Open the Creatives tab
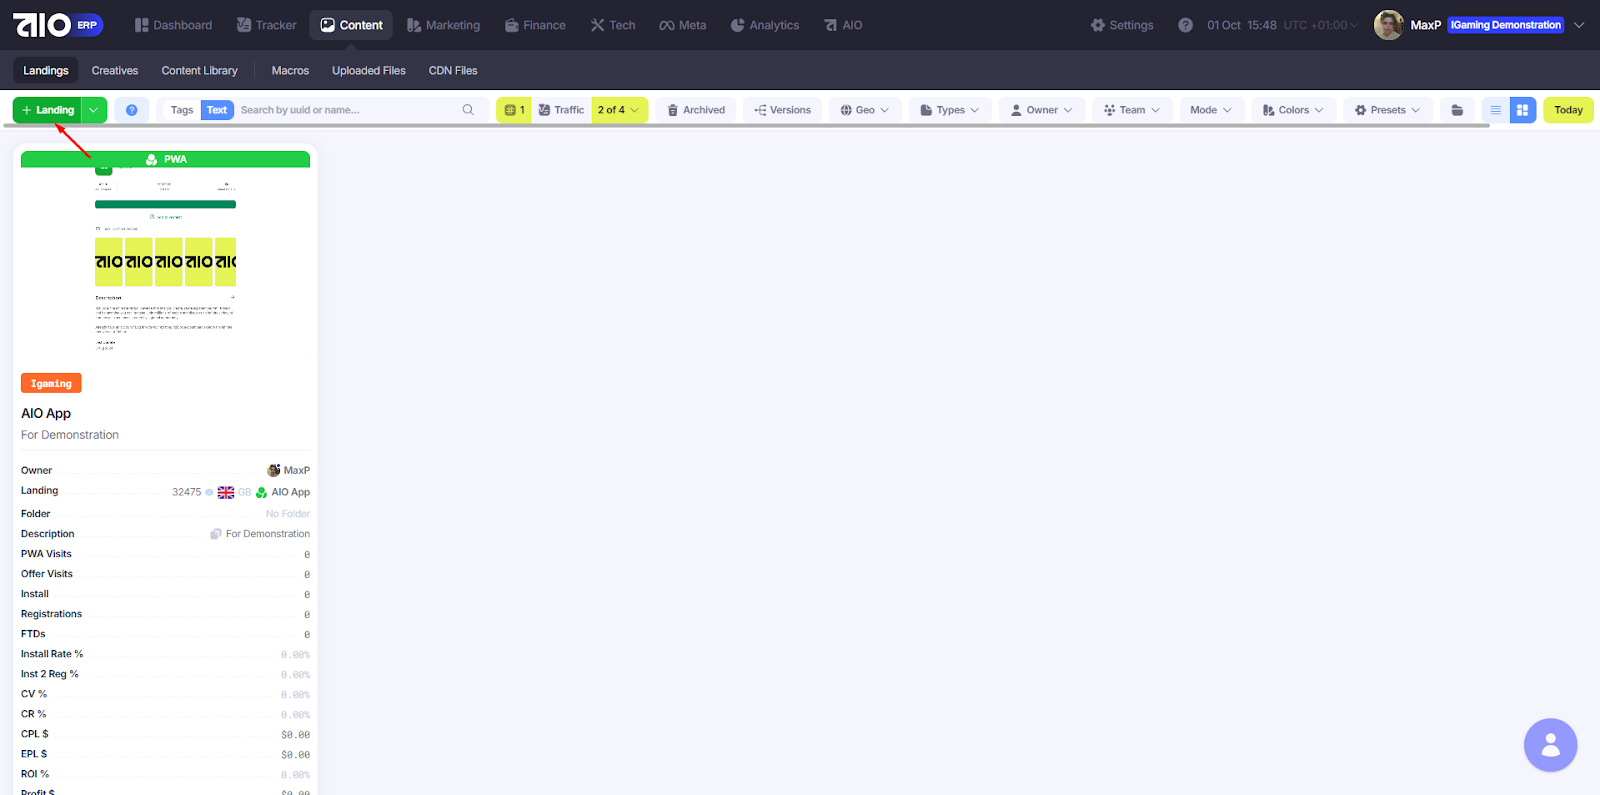The image size is (1600, 795). (x=115, y=71)
